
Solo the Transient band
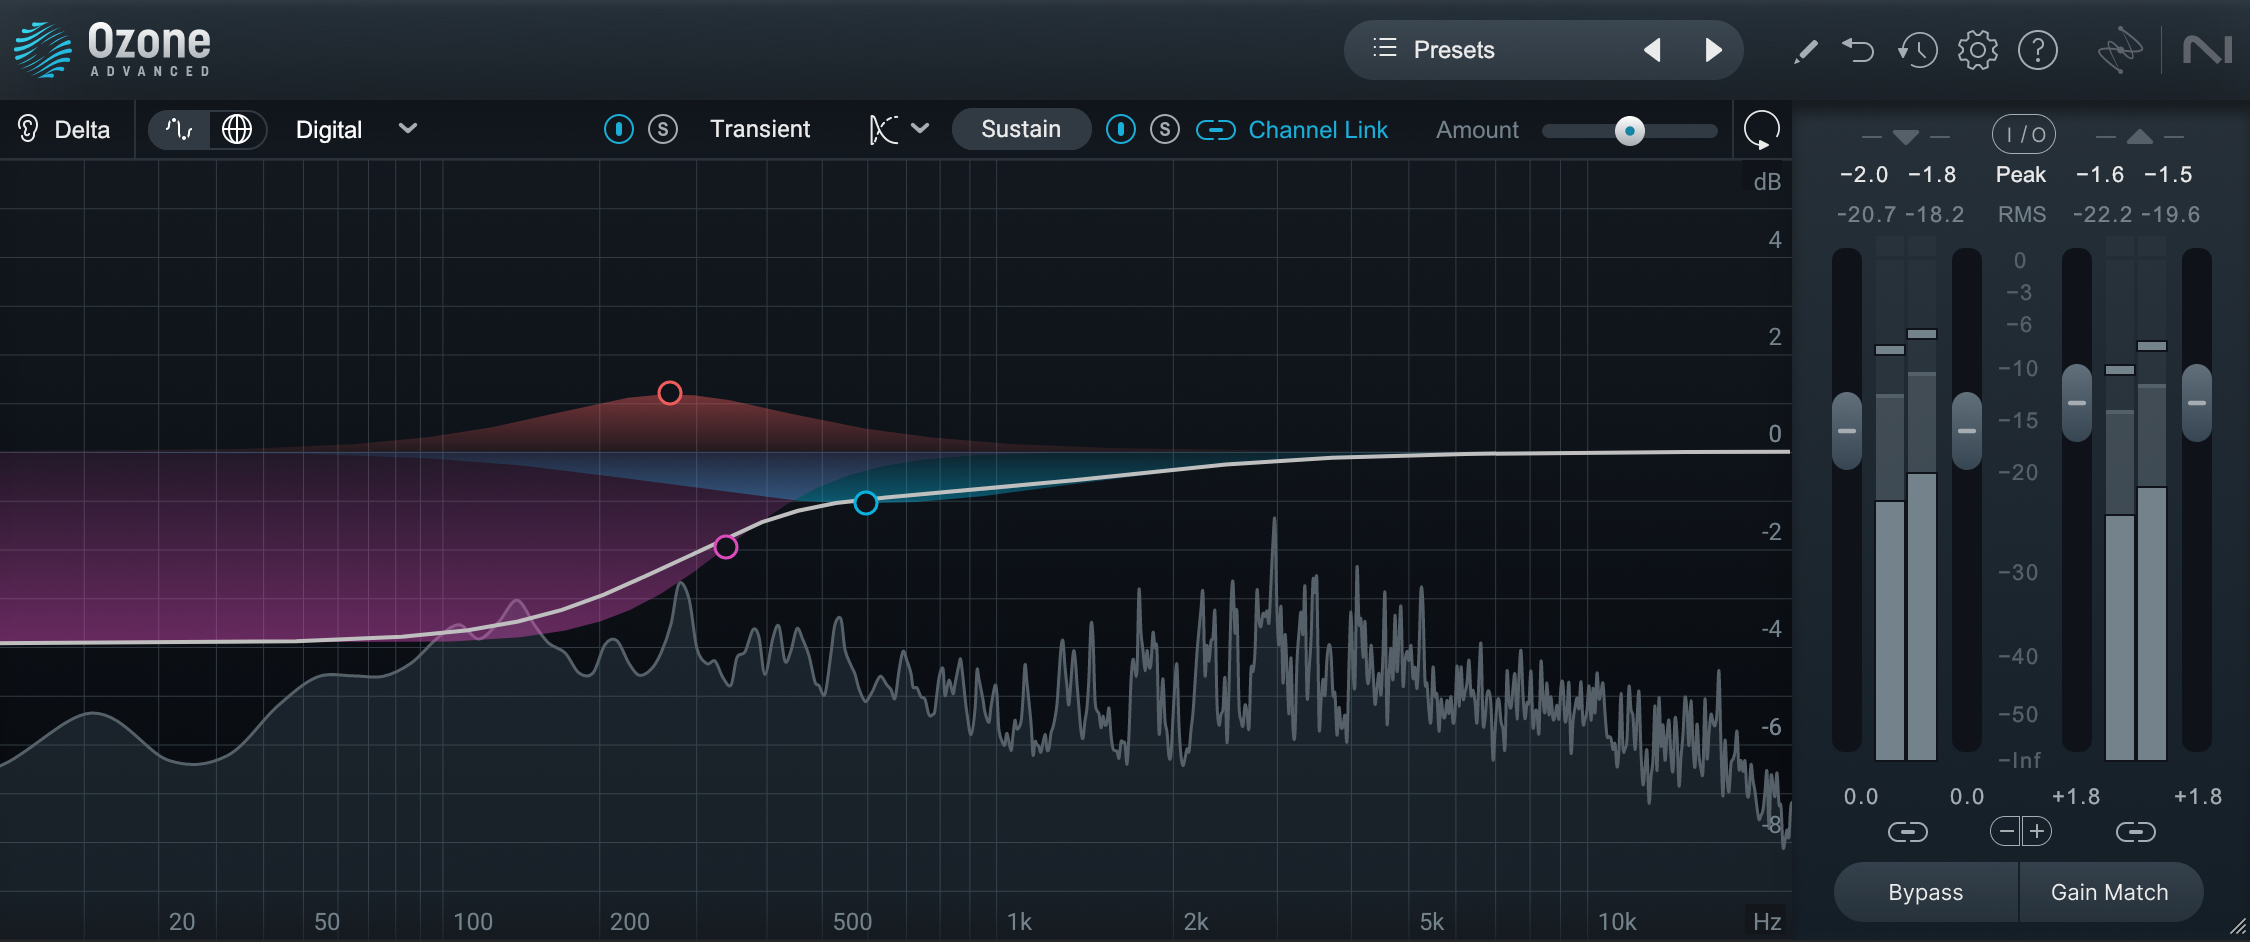[x=663, y=129]
